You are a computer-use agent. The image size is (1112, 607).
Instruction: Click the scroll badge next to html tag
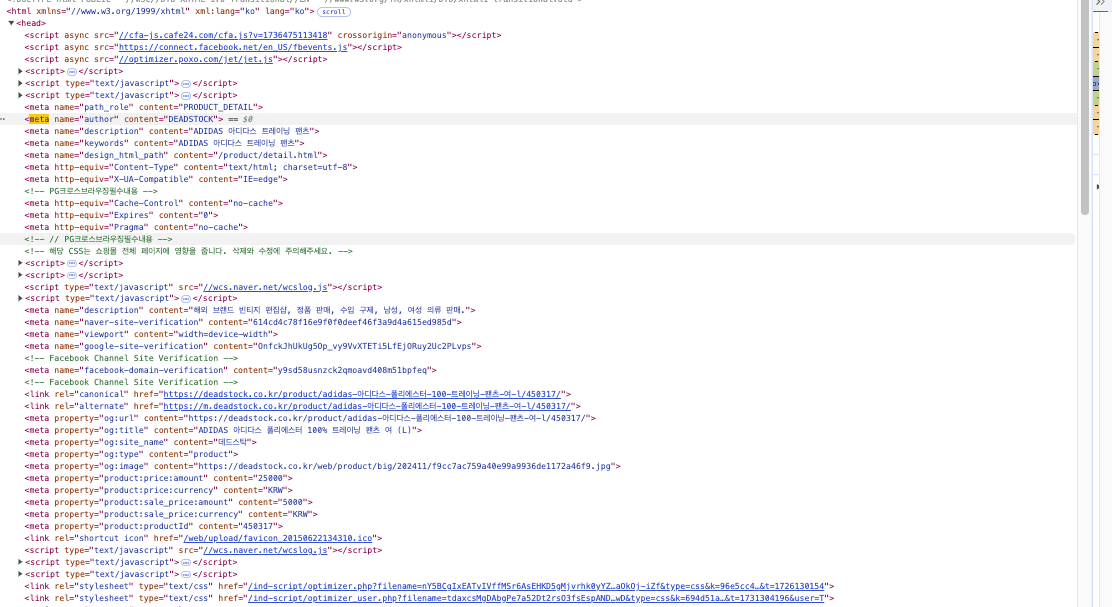tap(334, 11)
